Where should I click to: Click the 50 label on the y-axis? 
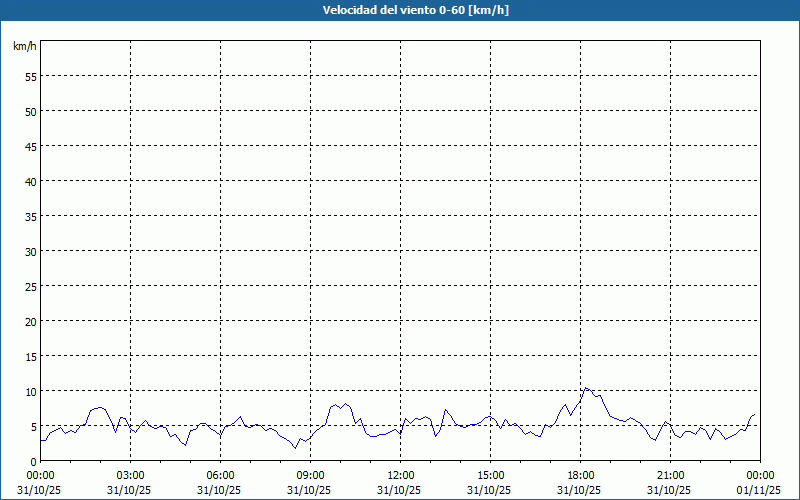tap(30, 111)
